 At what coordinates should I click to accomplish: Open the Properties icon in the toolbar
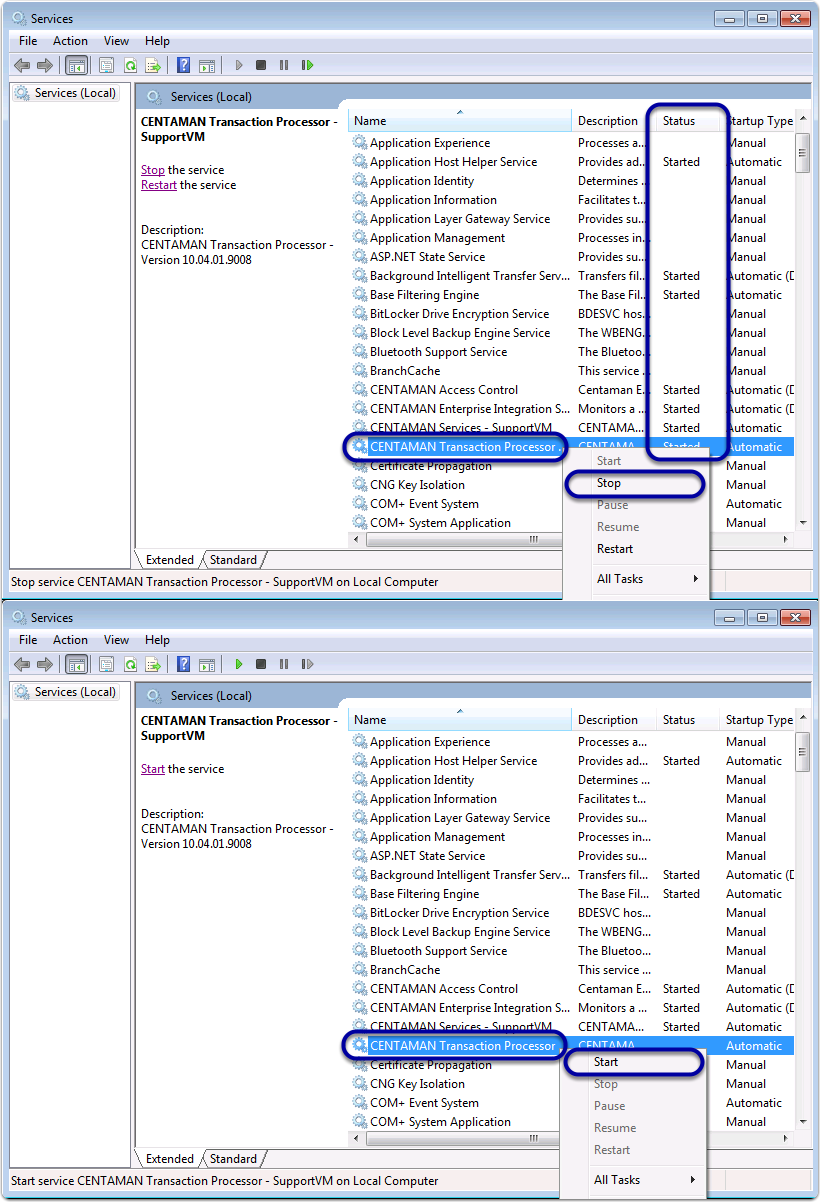click(x=105, y=65)
